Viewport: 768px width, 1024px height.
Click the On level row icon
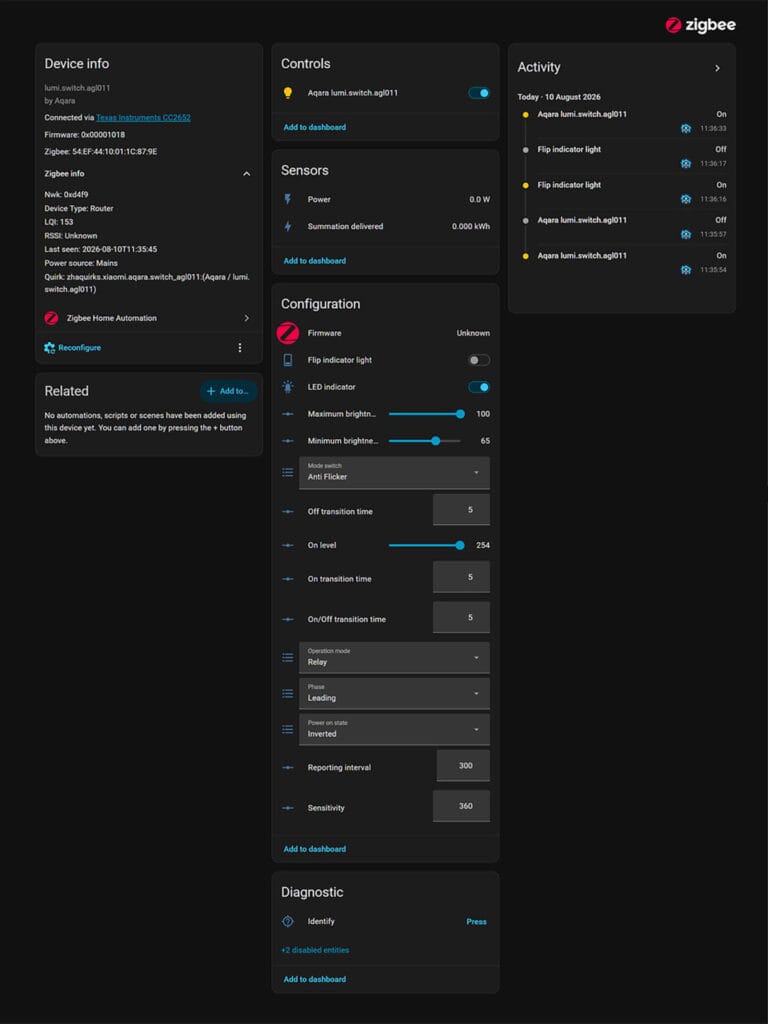(x=287, y=545)
